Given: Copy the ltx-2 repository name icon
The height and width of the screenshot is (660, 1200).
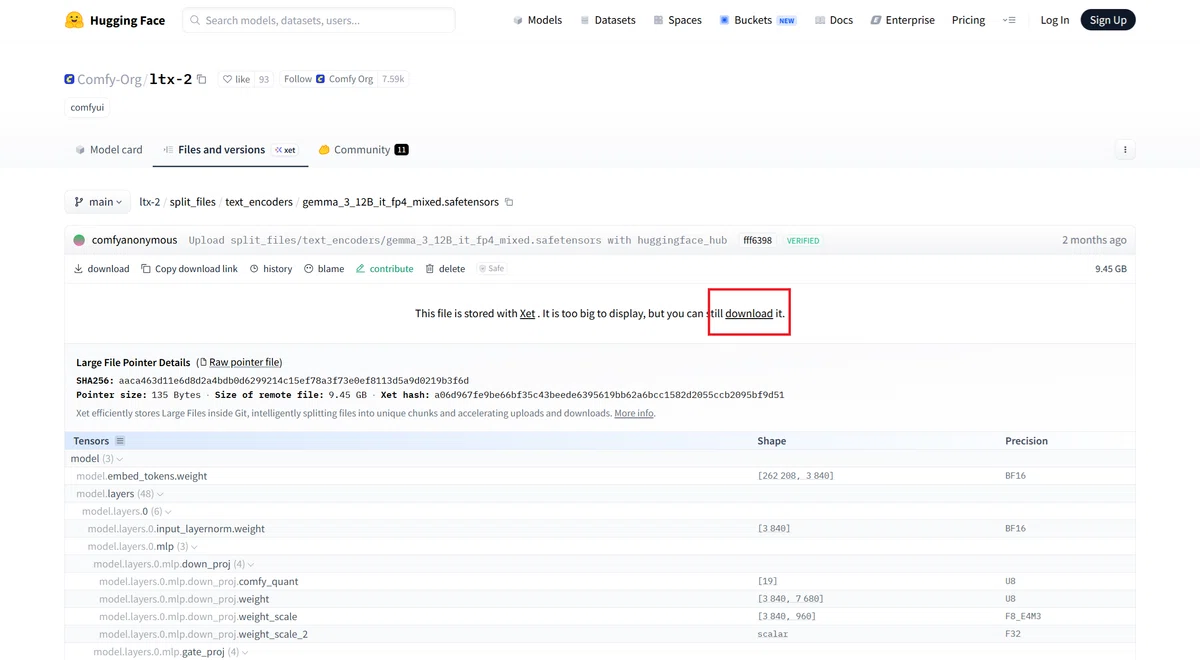Looking at the screenshot, I should tap(202, 79).
